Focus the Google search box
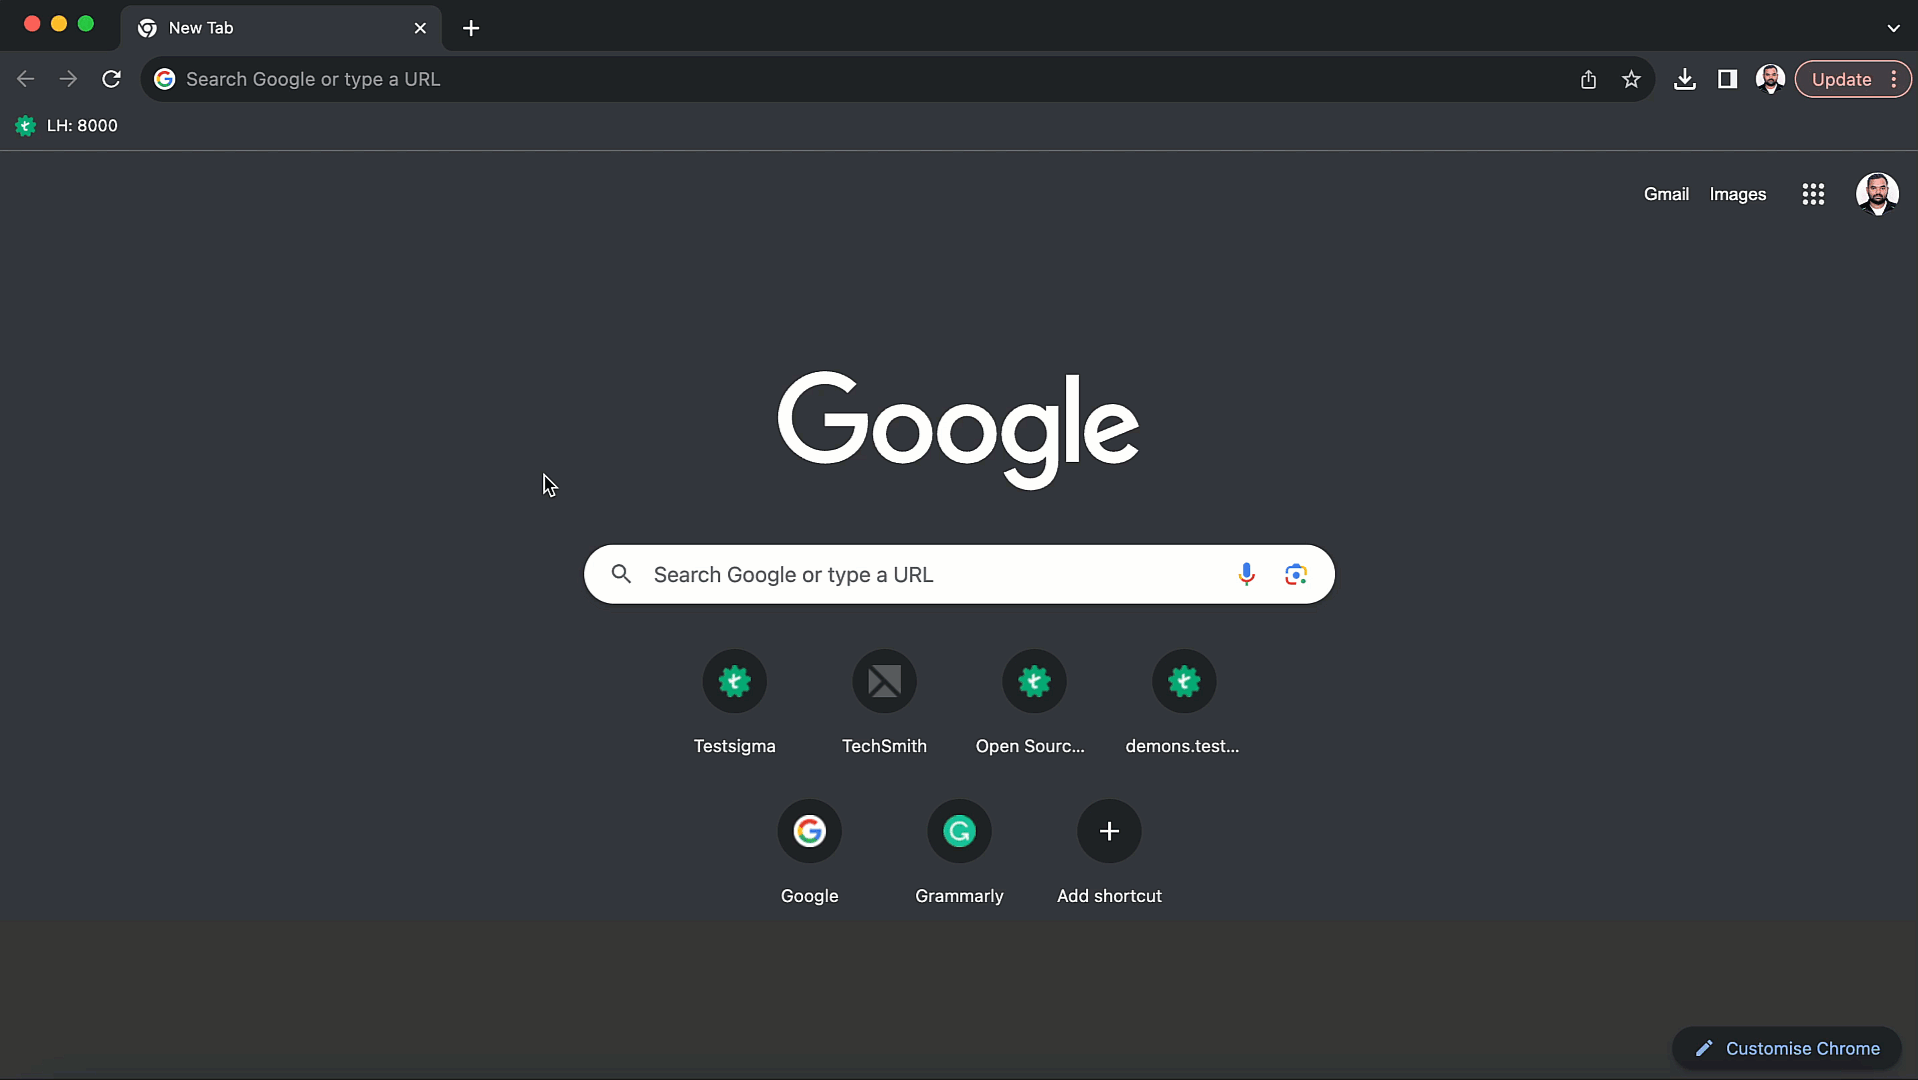 click(x=958, y=574)
